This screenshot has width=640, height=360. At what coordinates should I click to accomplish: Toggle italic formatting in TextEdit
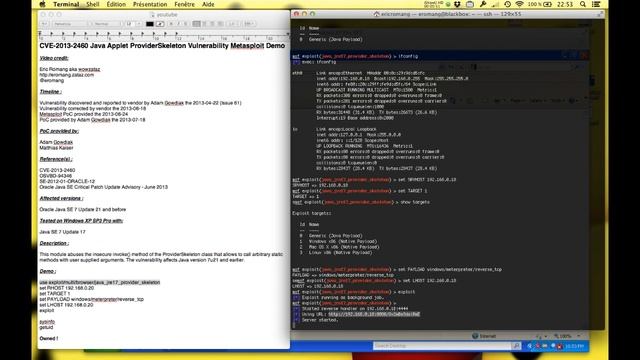tap(178, 24)
